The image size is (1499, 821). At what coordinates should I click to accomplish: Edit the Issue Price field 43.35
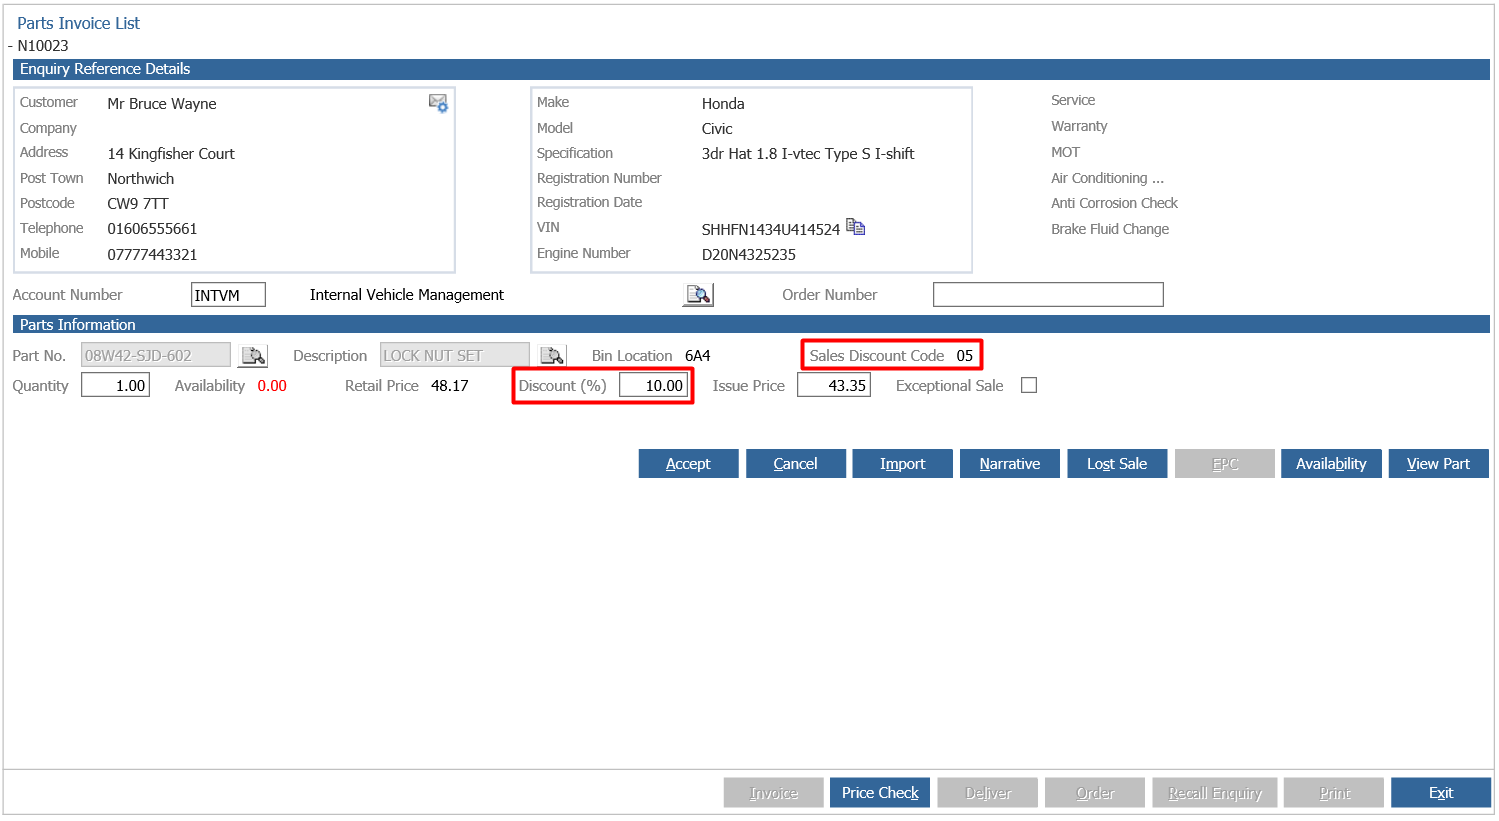(x=834, y=385)
